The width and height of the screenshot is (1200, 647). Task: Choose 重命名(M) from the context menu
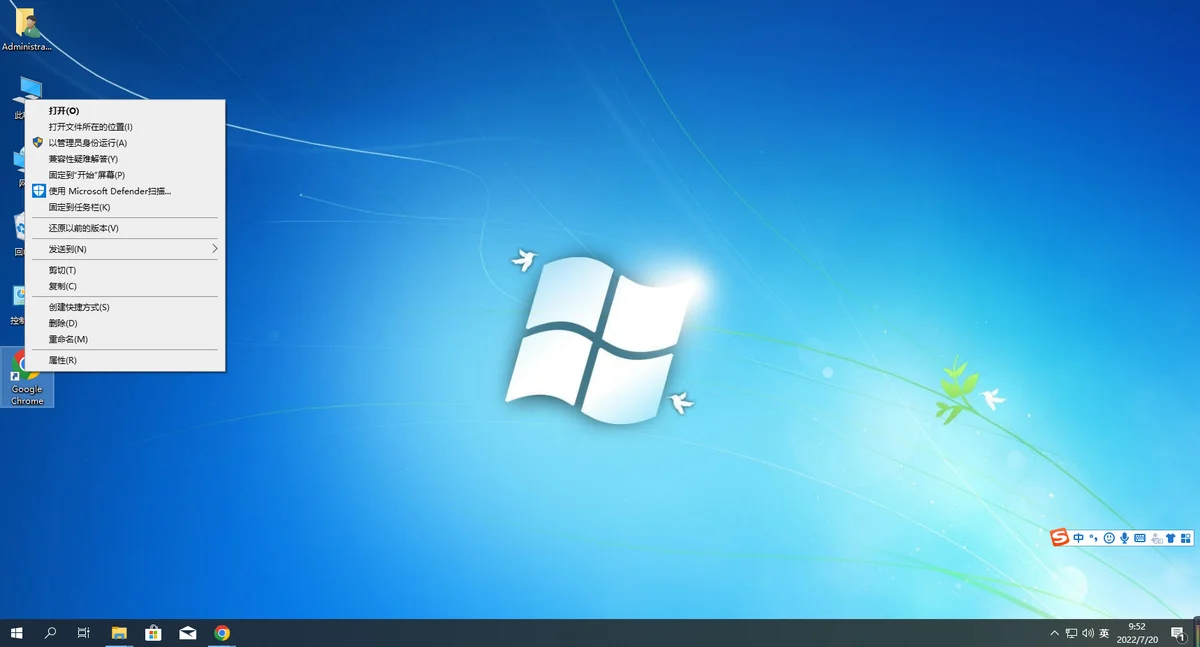pos(125,339)
